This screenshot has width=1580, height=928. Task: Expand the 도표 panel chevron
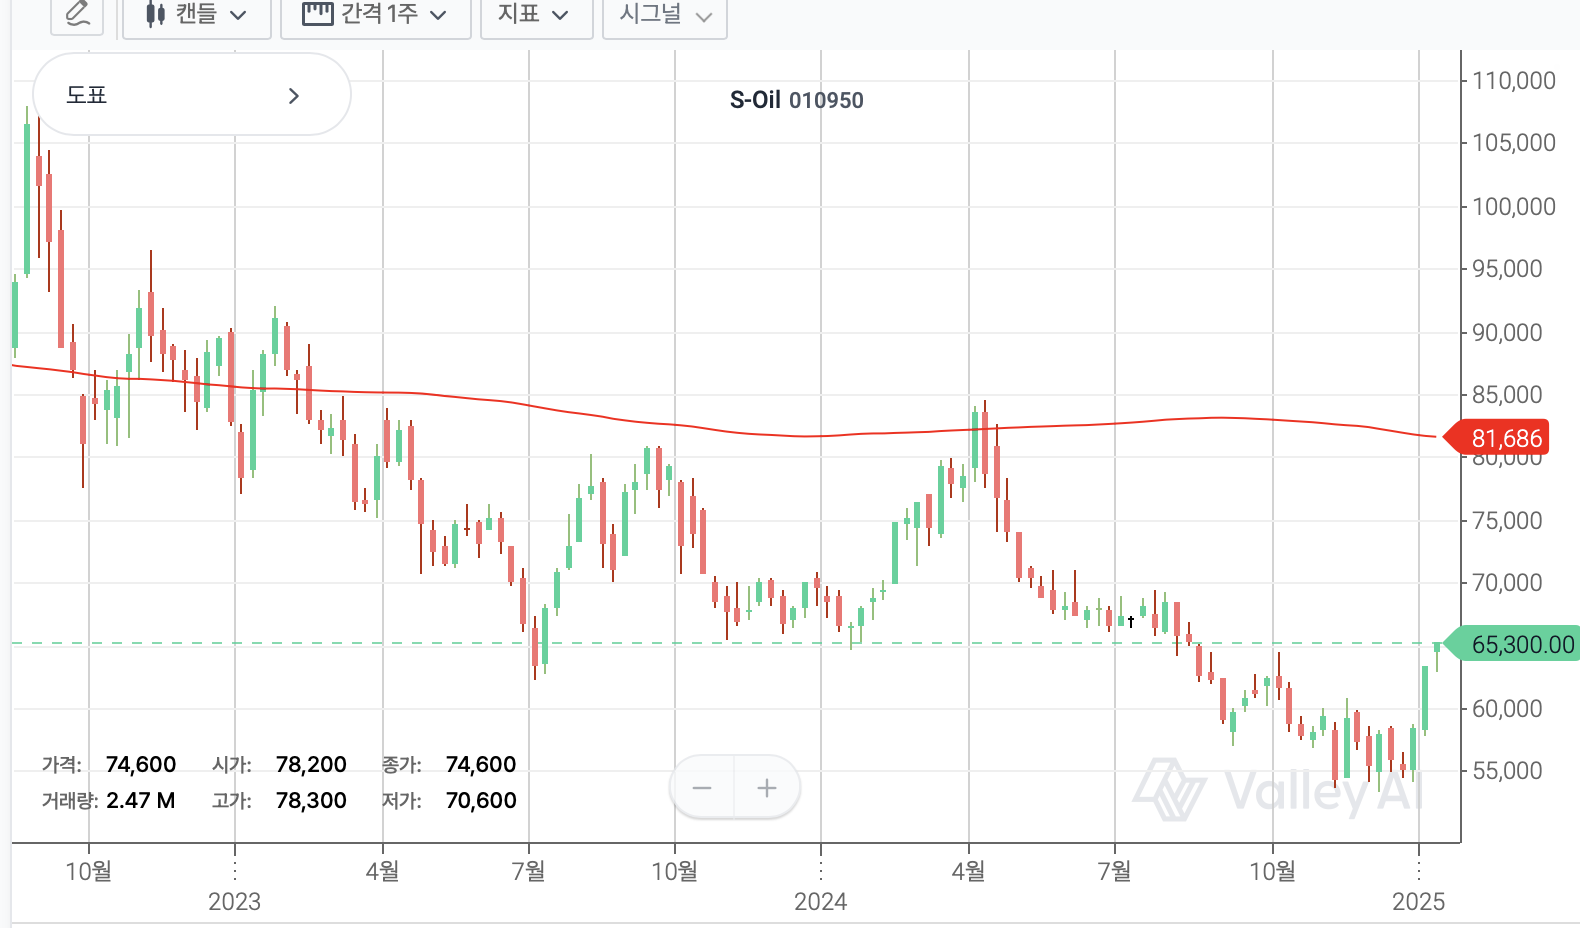tap(293, 96)
